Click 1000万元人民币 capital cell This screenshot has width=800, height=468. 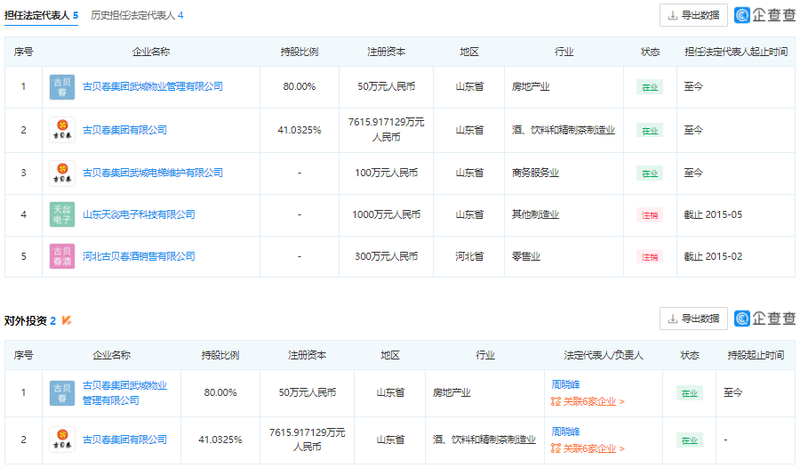point(386,215)
